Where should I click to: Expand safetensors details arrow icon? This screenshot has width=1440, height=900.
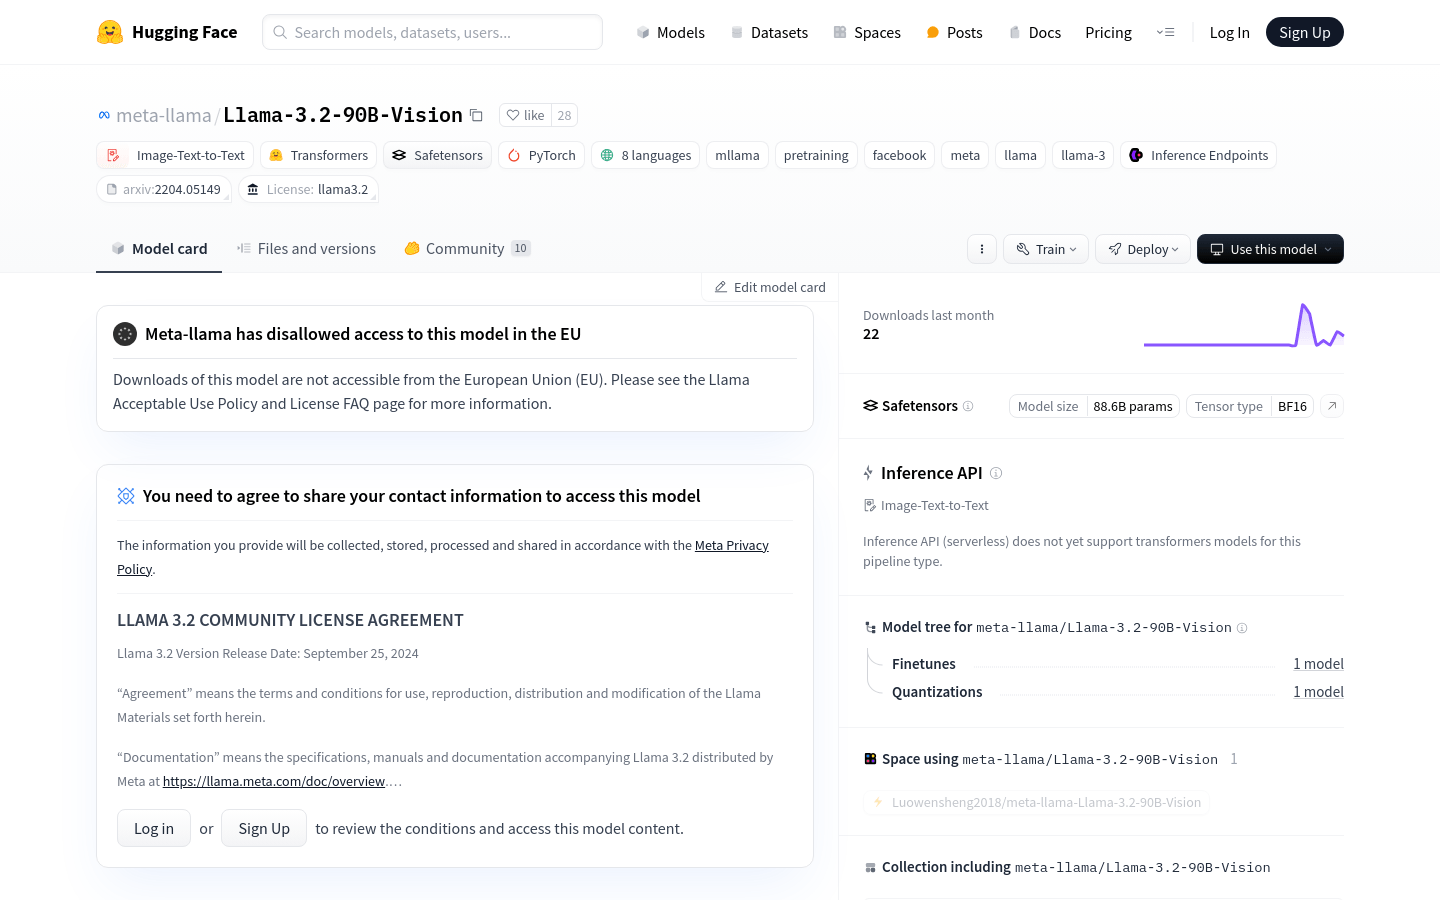[x=1332, y=406]
